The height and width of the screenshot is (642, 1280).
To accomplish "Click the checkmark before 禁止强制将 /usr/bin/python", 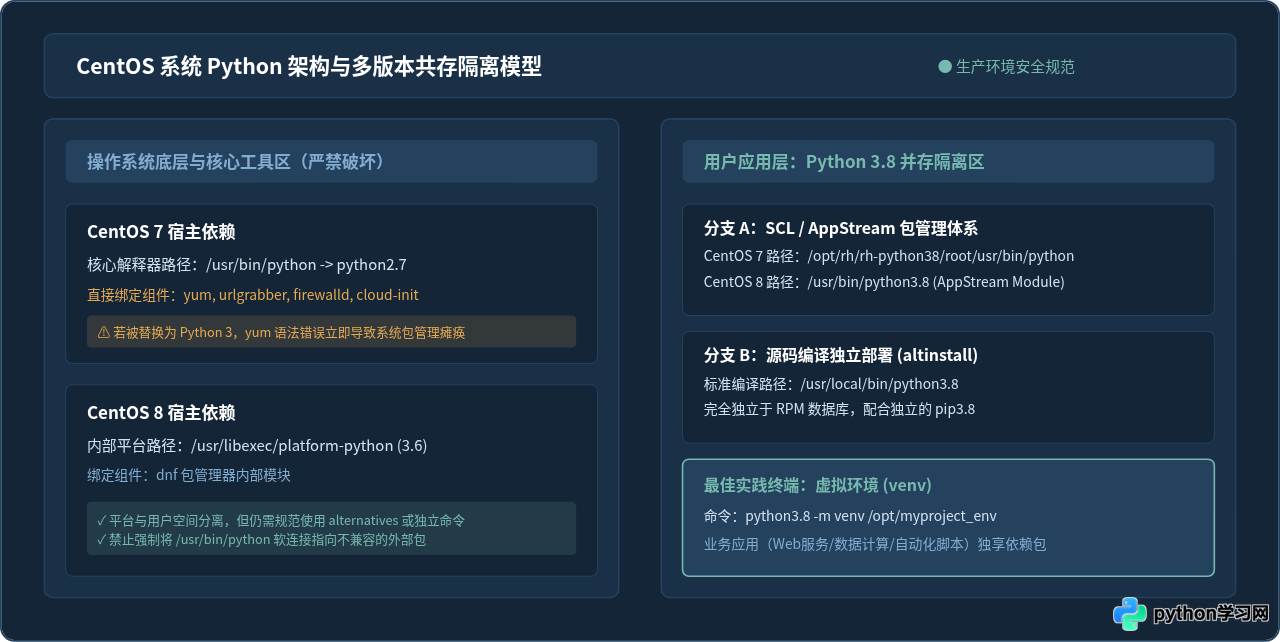I will [102, 540].
